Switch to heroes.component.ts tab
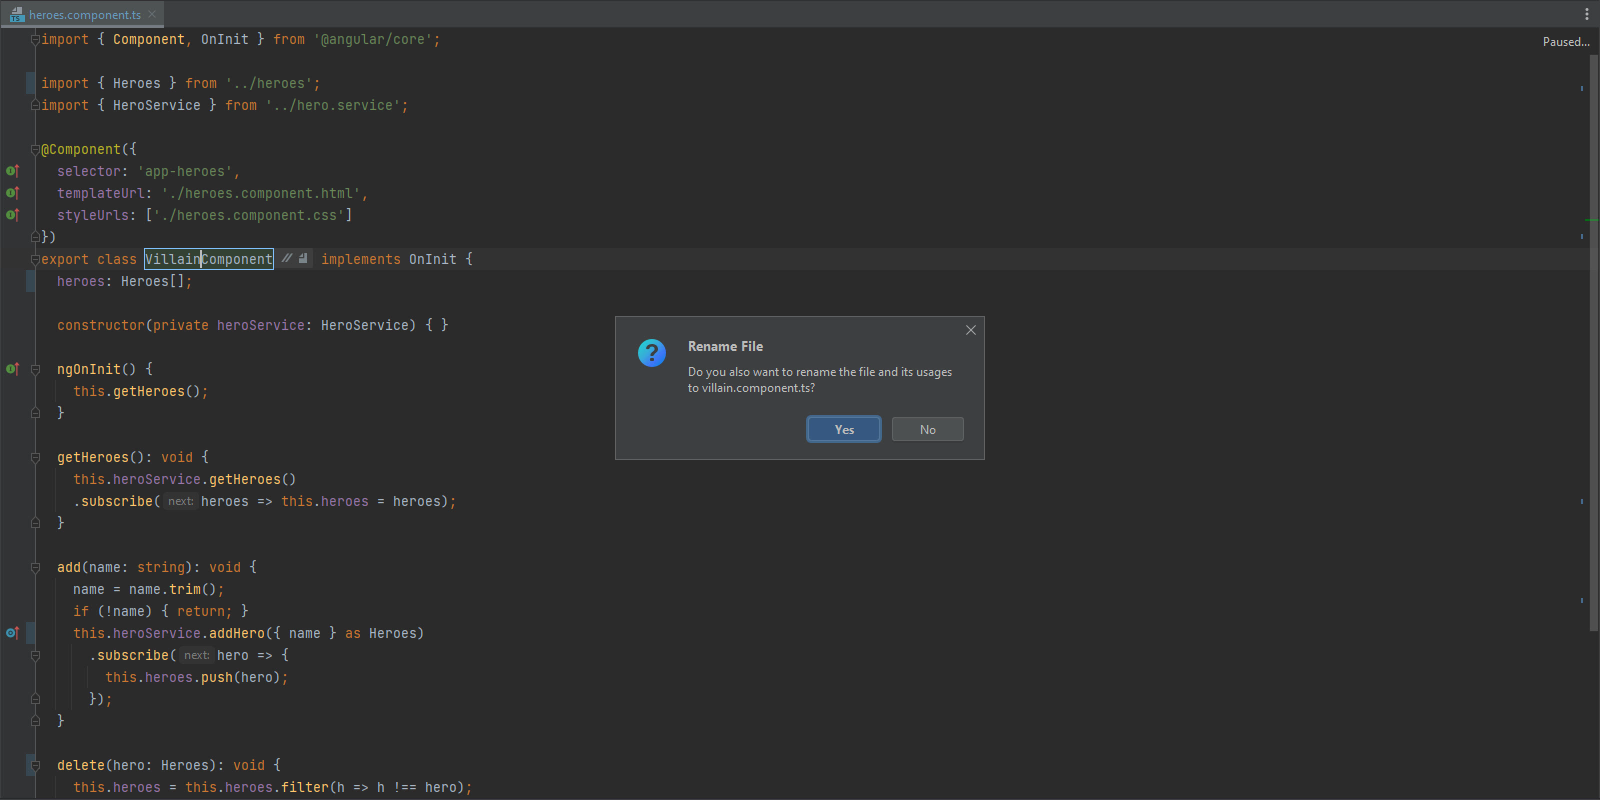The image size is (1600, 800). (x=83, y=14)
